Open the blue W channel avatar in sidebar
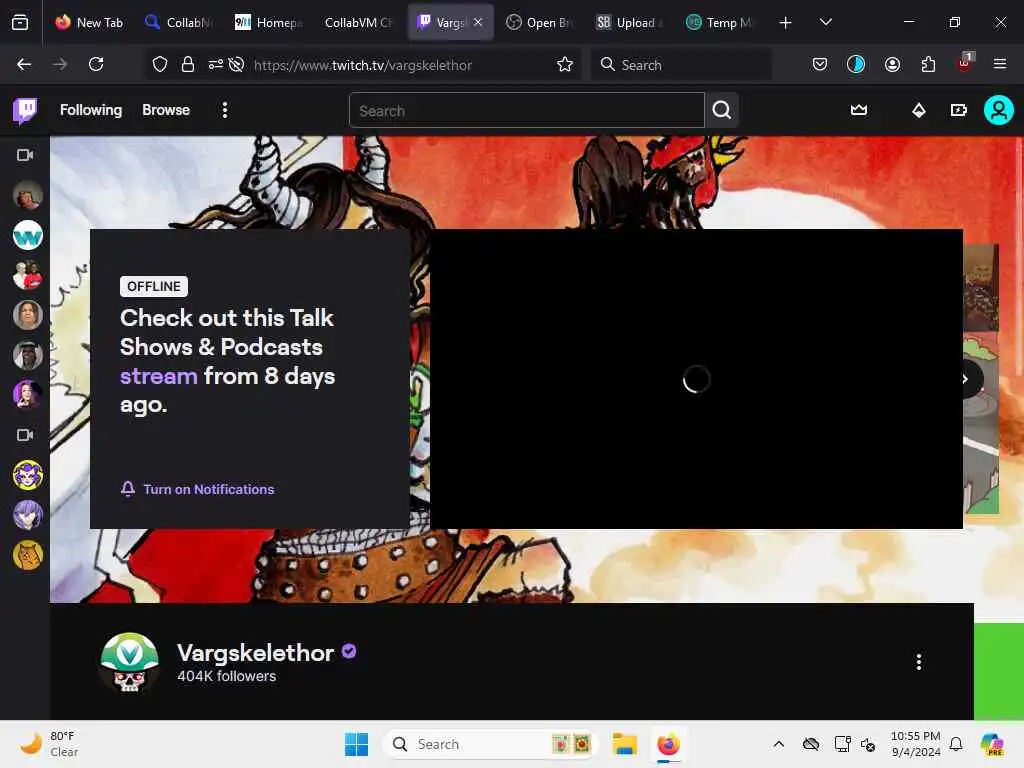Viewport: 1024px width, 768px height. click(27, 235)
